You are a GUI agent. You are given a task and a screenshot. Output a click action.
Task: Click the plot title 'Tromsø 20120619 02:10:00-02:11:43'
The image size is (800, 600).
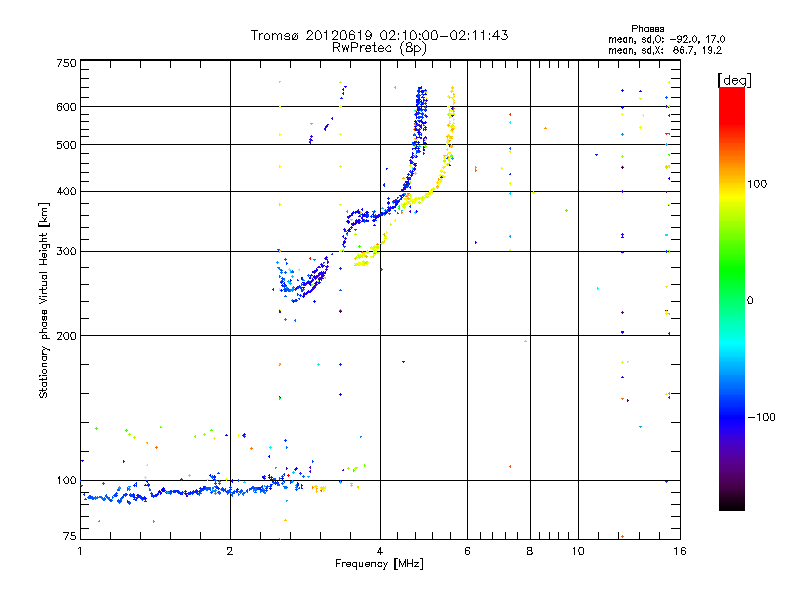[x=379, y=35]
